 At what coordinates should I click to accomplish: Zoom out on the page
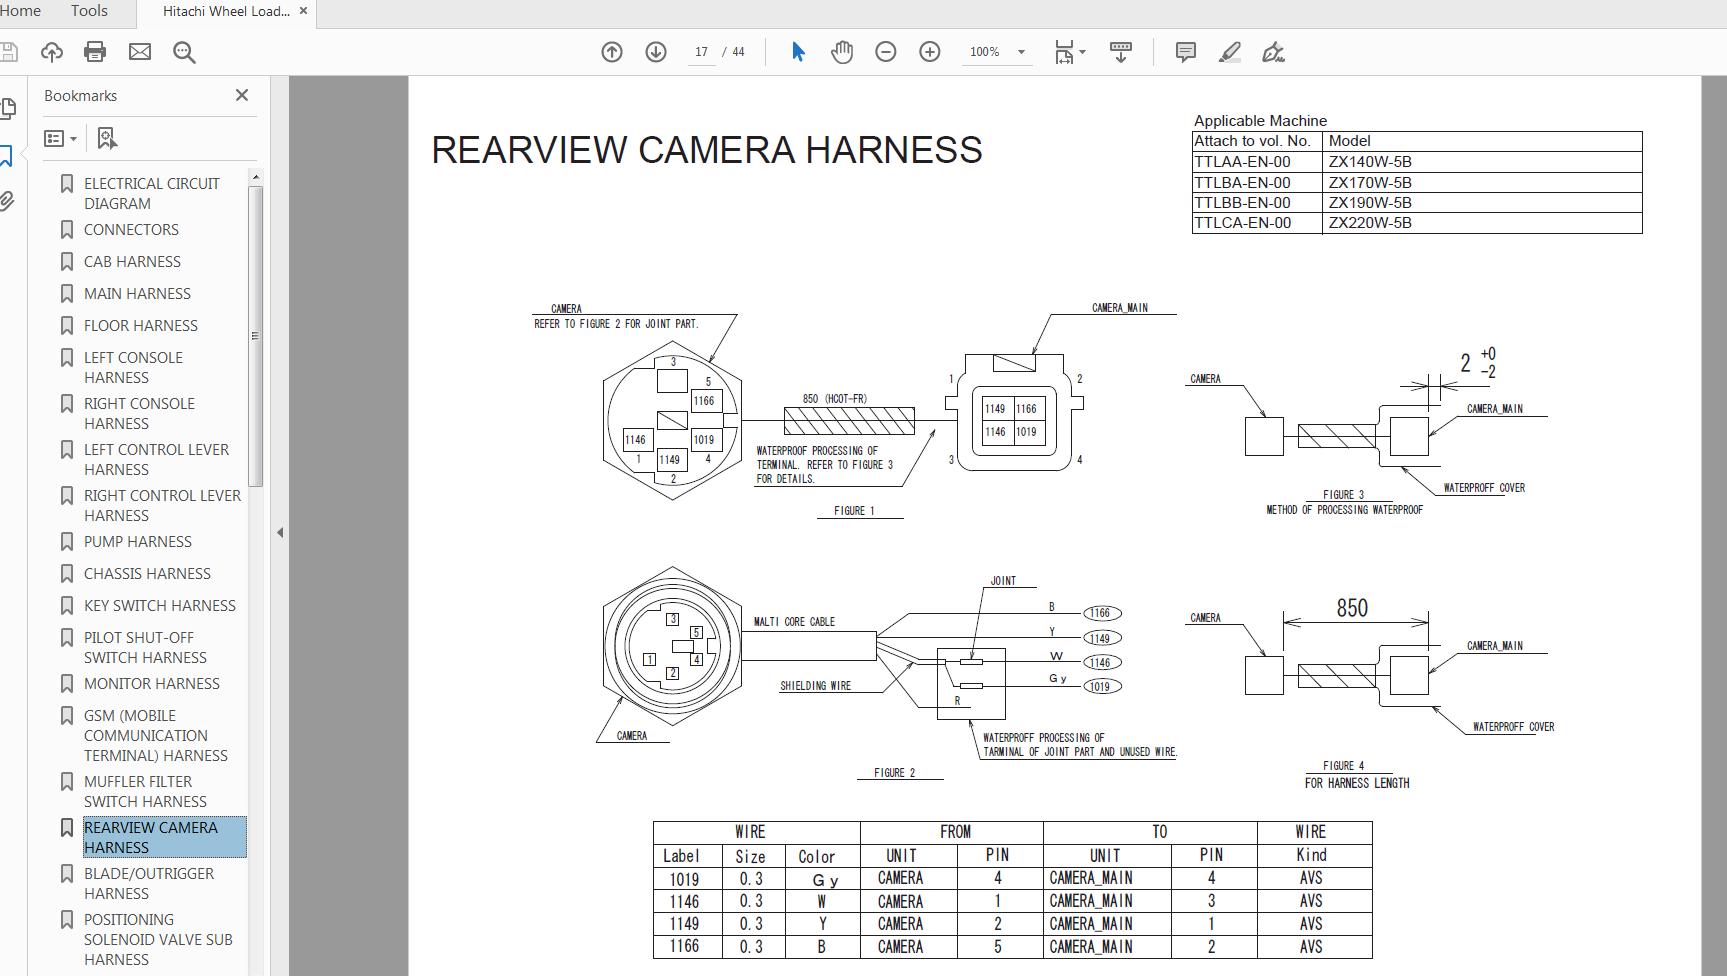[885, 51]
